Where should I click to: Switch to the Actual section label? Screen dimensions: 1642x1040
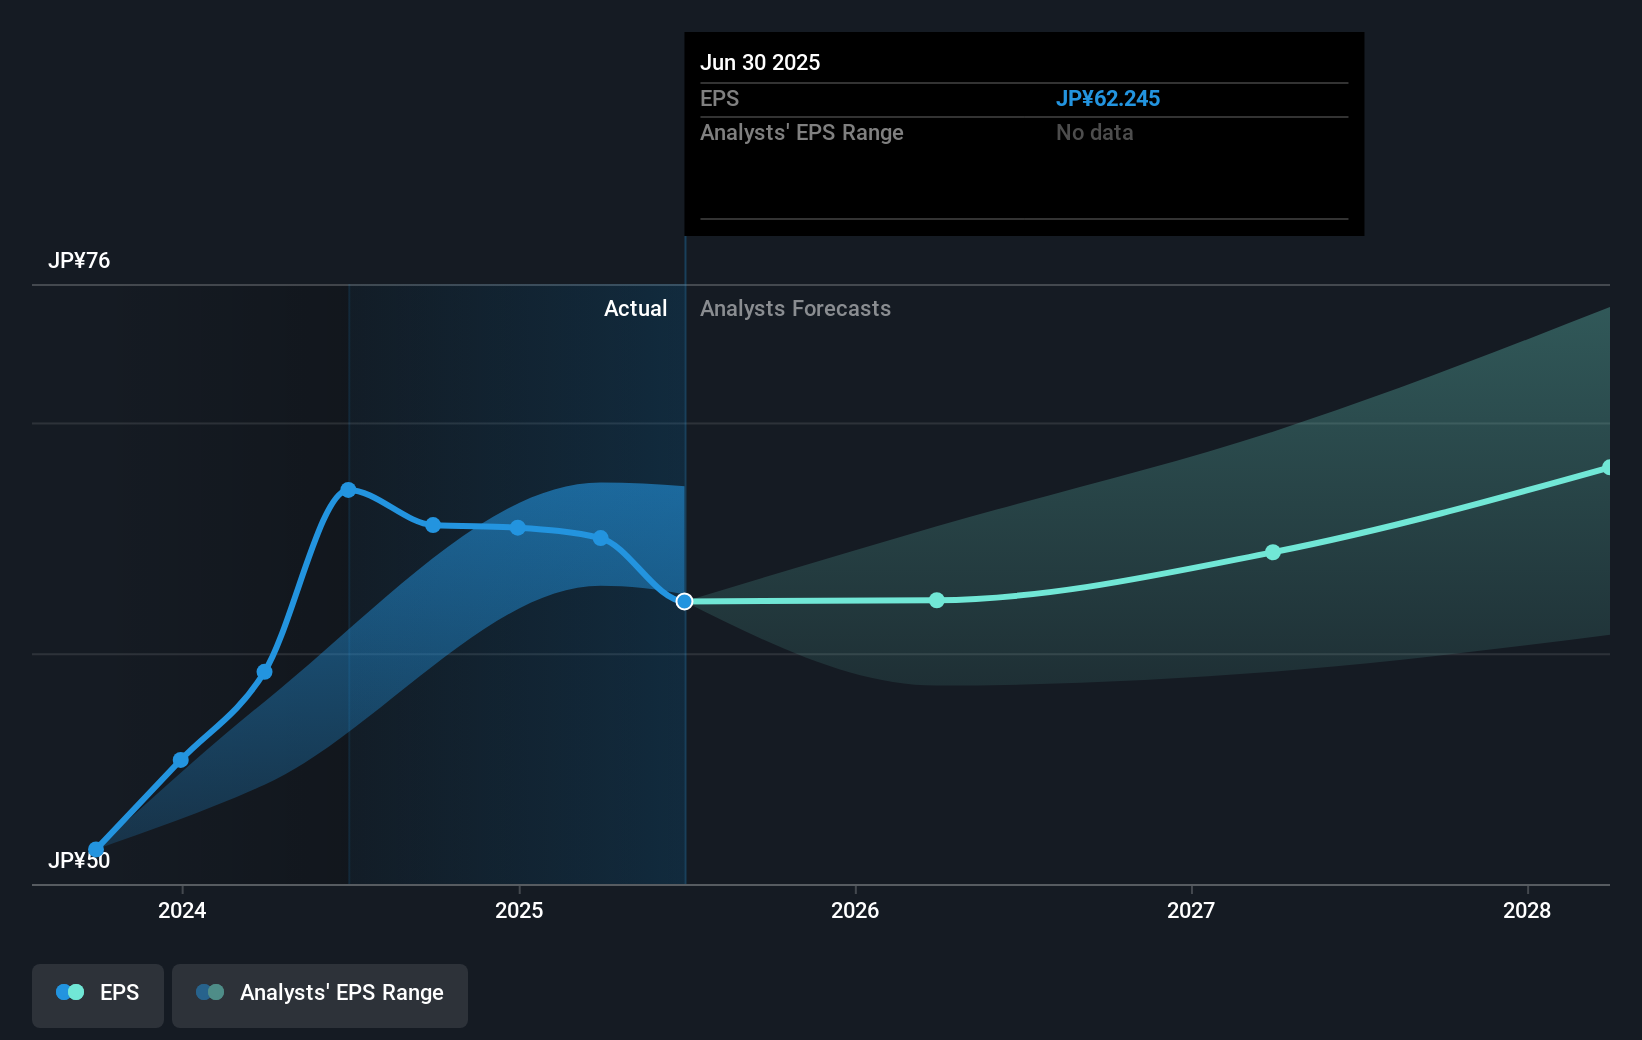(636, 309)
